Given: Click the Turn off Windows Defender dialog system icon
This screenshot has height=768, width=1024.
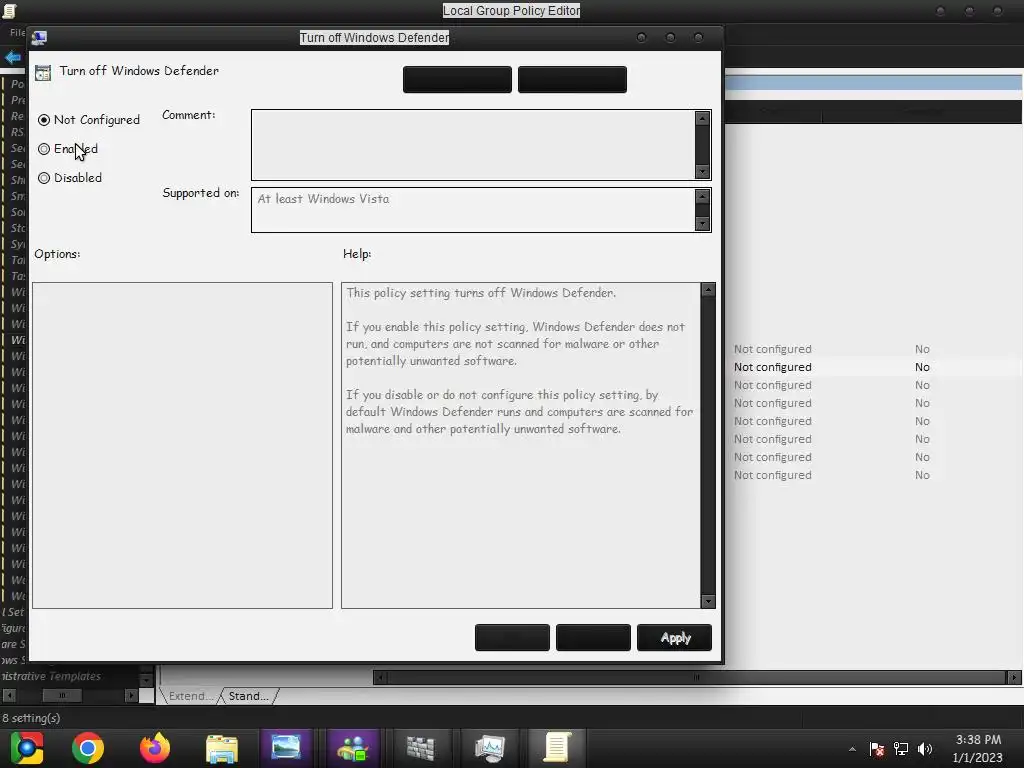Looking at the screenshot, I should pyautogui.click(x=39, y=38).
